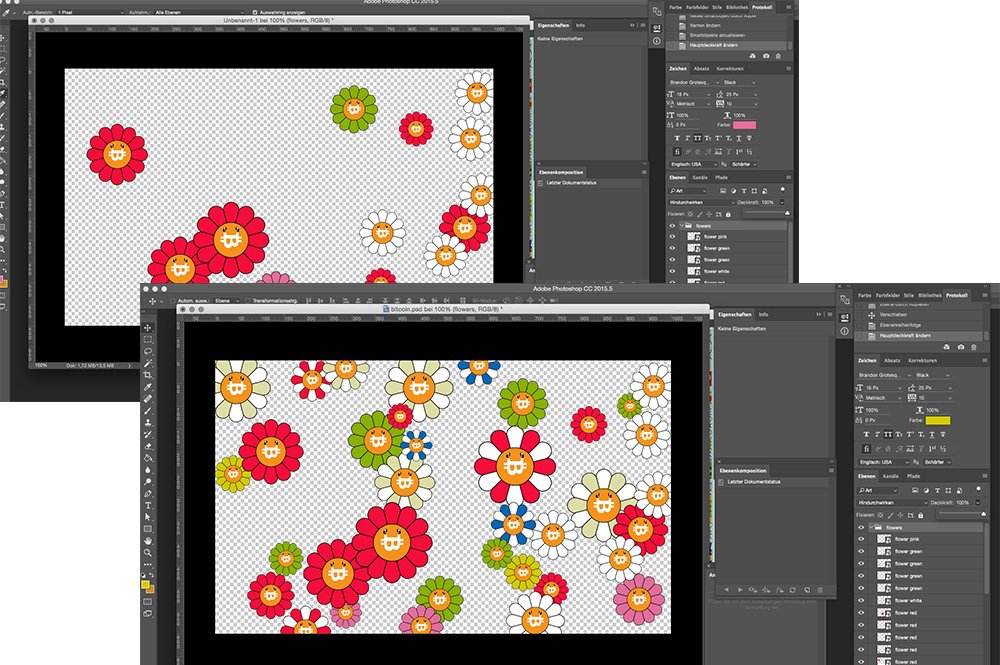Click the bitcoin.psd document title bar
The image size is (1000, 665).
(444, 309)
